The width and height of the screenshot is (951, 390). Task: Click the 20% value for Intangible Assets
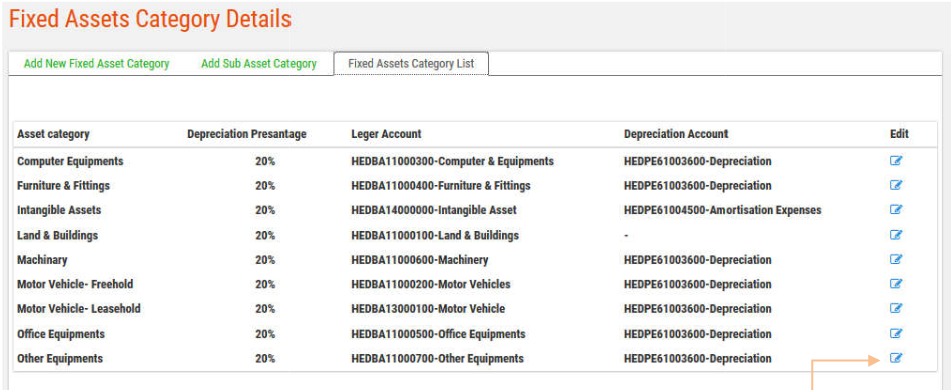point(265,210)
